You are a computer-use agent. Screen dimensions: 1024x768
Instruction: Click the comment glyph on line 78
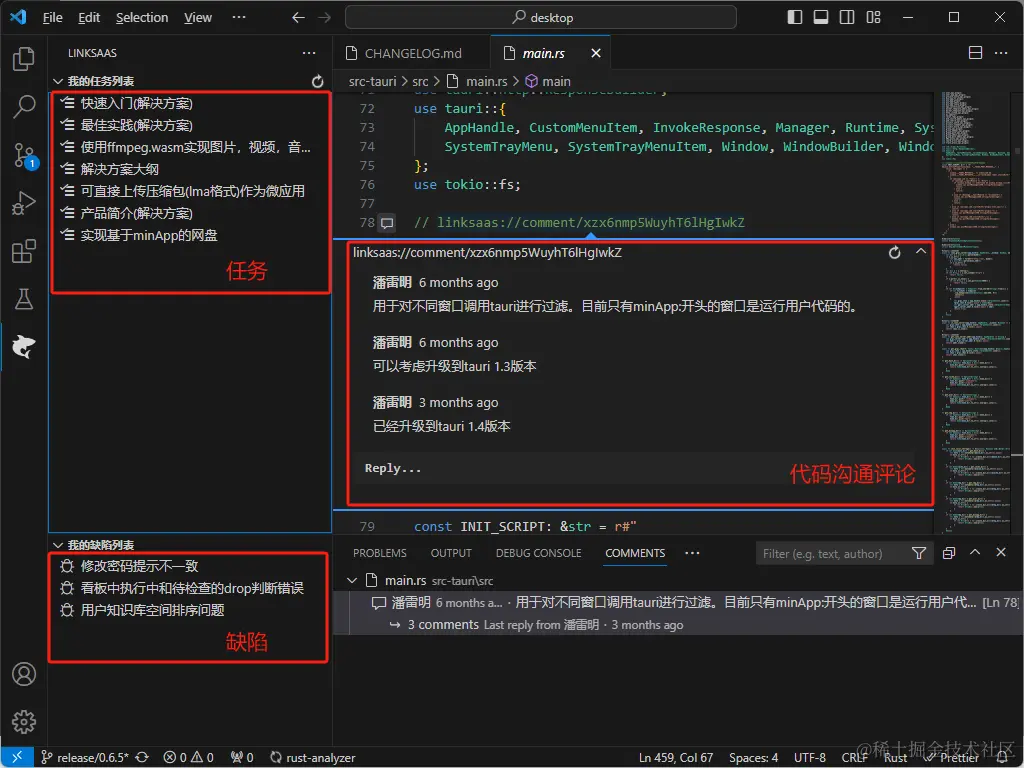(x=387, y=223)
